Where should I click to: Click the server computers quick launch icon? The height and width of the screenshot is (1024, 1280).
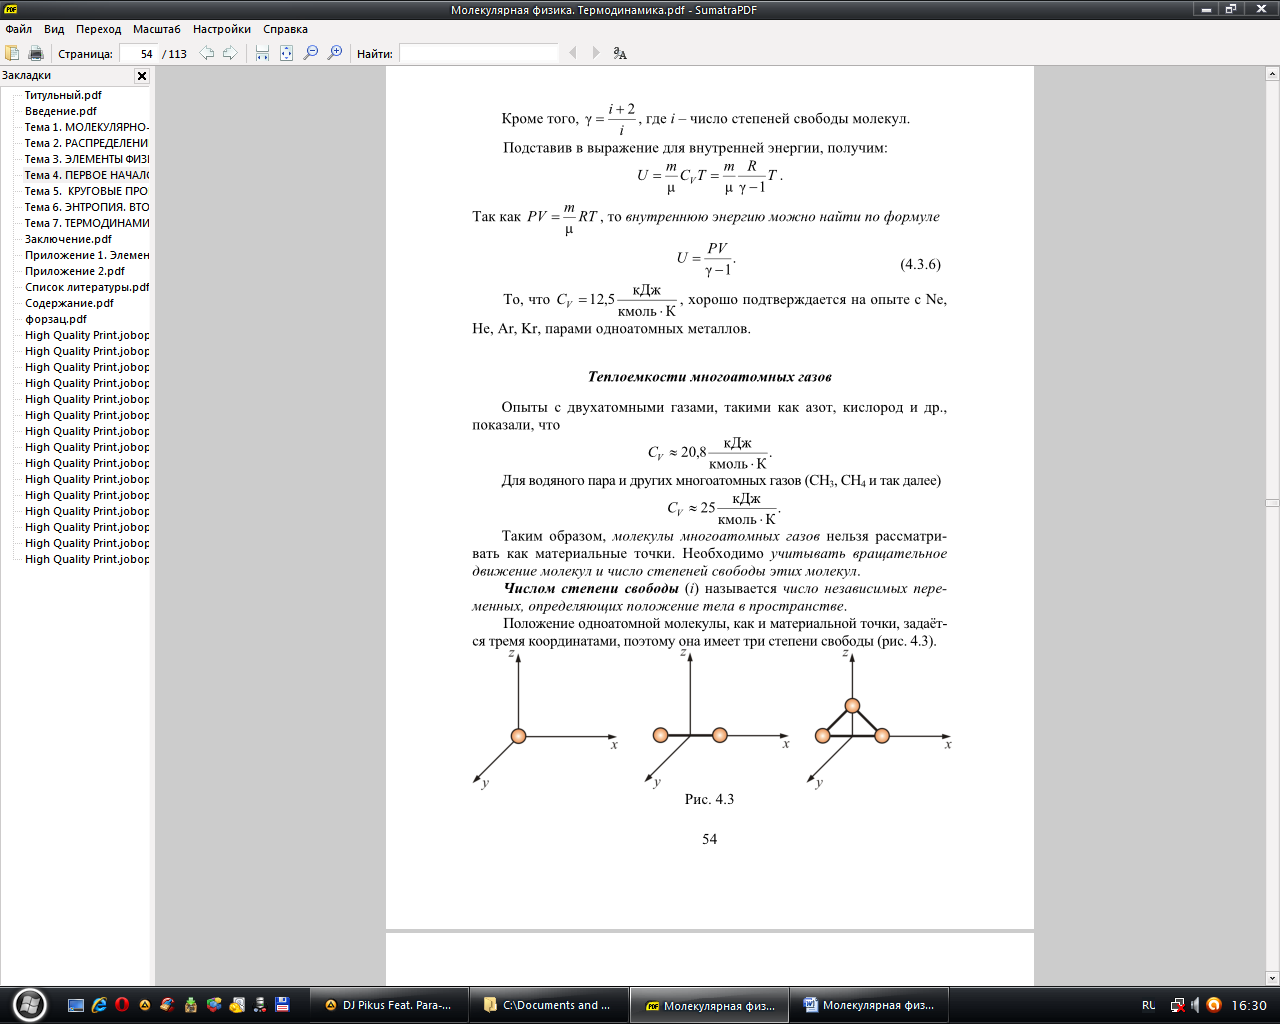260,1005
